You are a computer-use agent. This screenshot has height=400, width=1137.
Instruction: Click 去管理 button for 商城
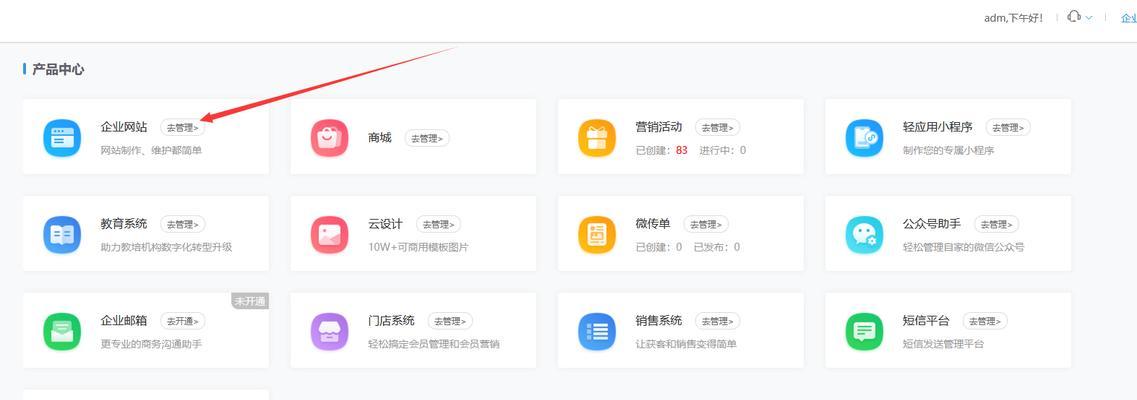tap(427, 138)
